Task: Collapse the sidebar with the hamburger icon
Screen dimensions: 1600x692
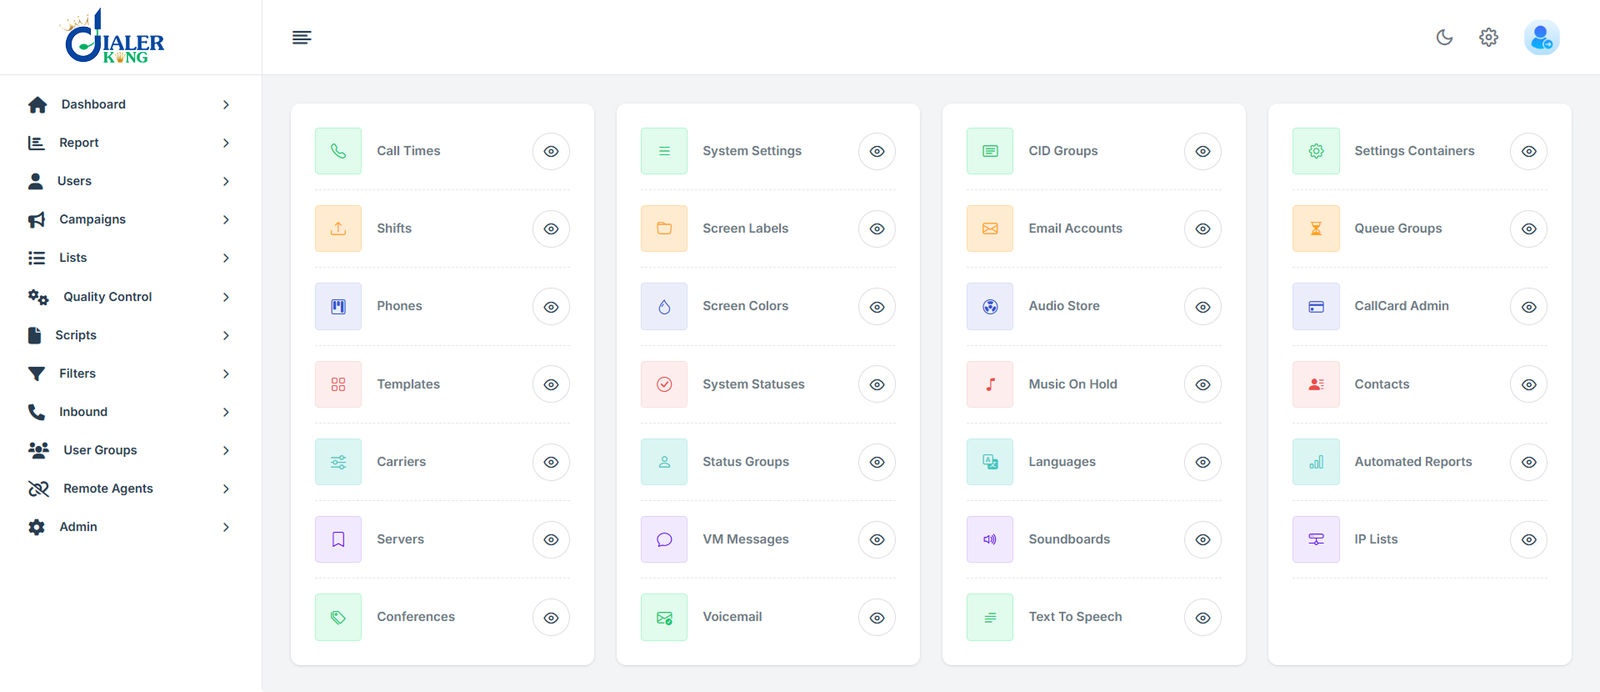Action: click(301, 37)
